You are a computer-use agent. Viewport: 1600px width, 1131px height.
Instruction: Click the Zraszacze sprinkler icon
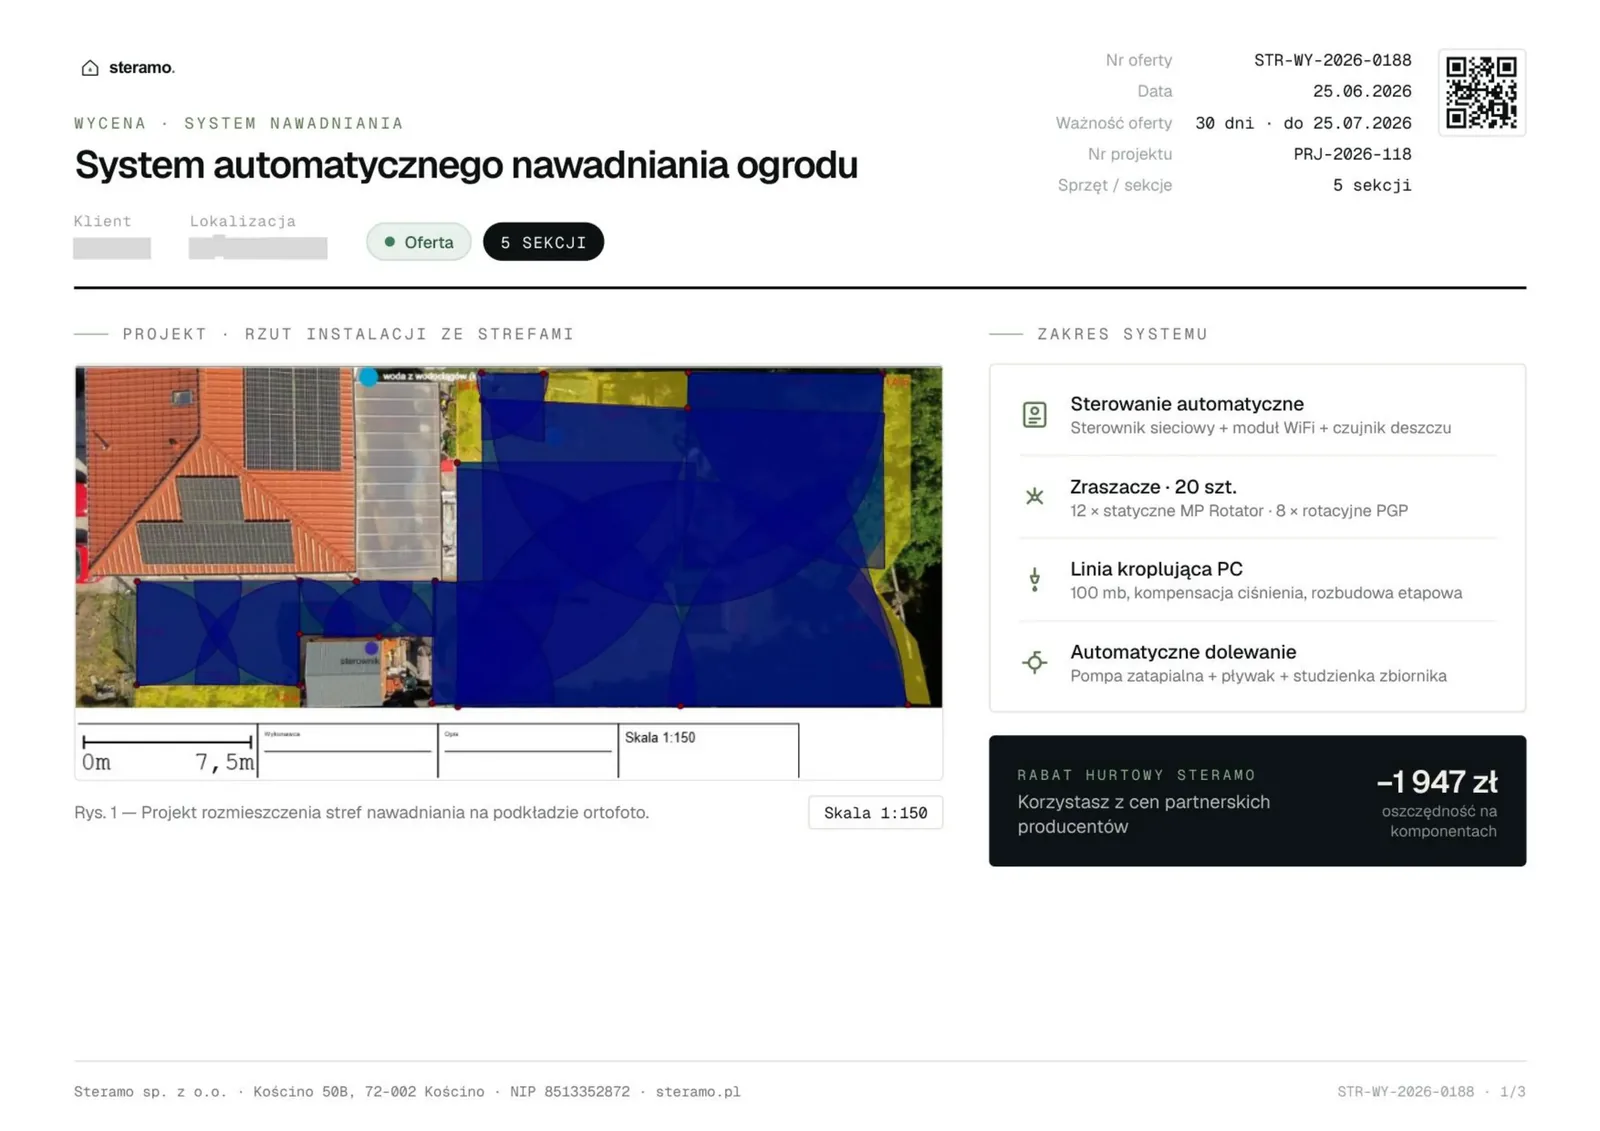coord(1034,497)
